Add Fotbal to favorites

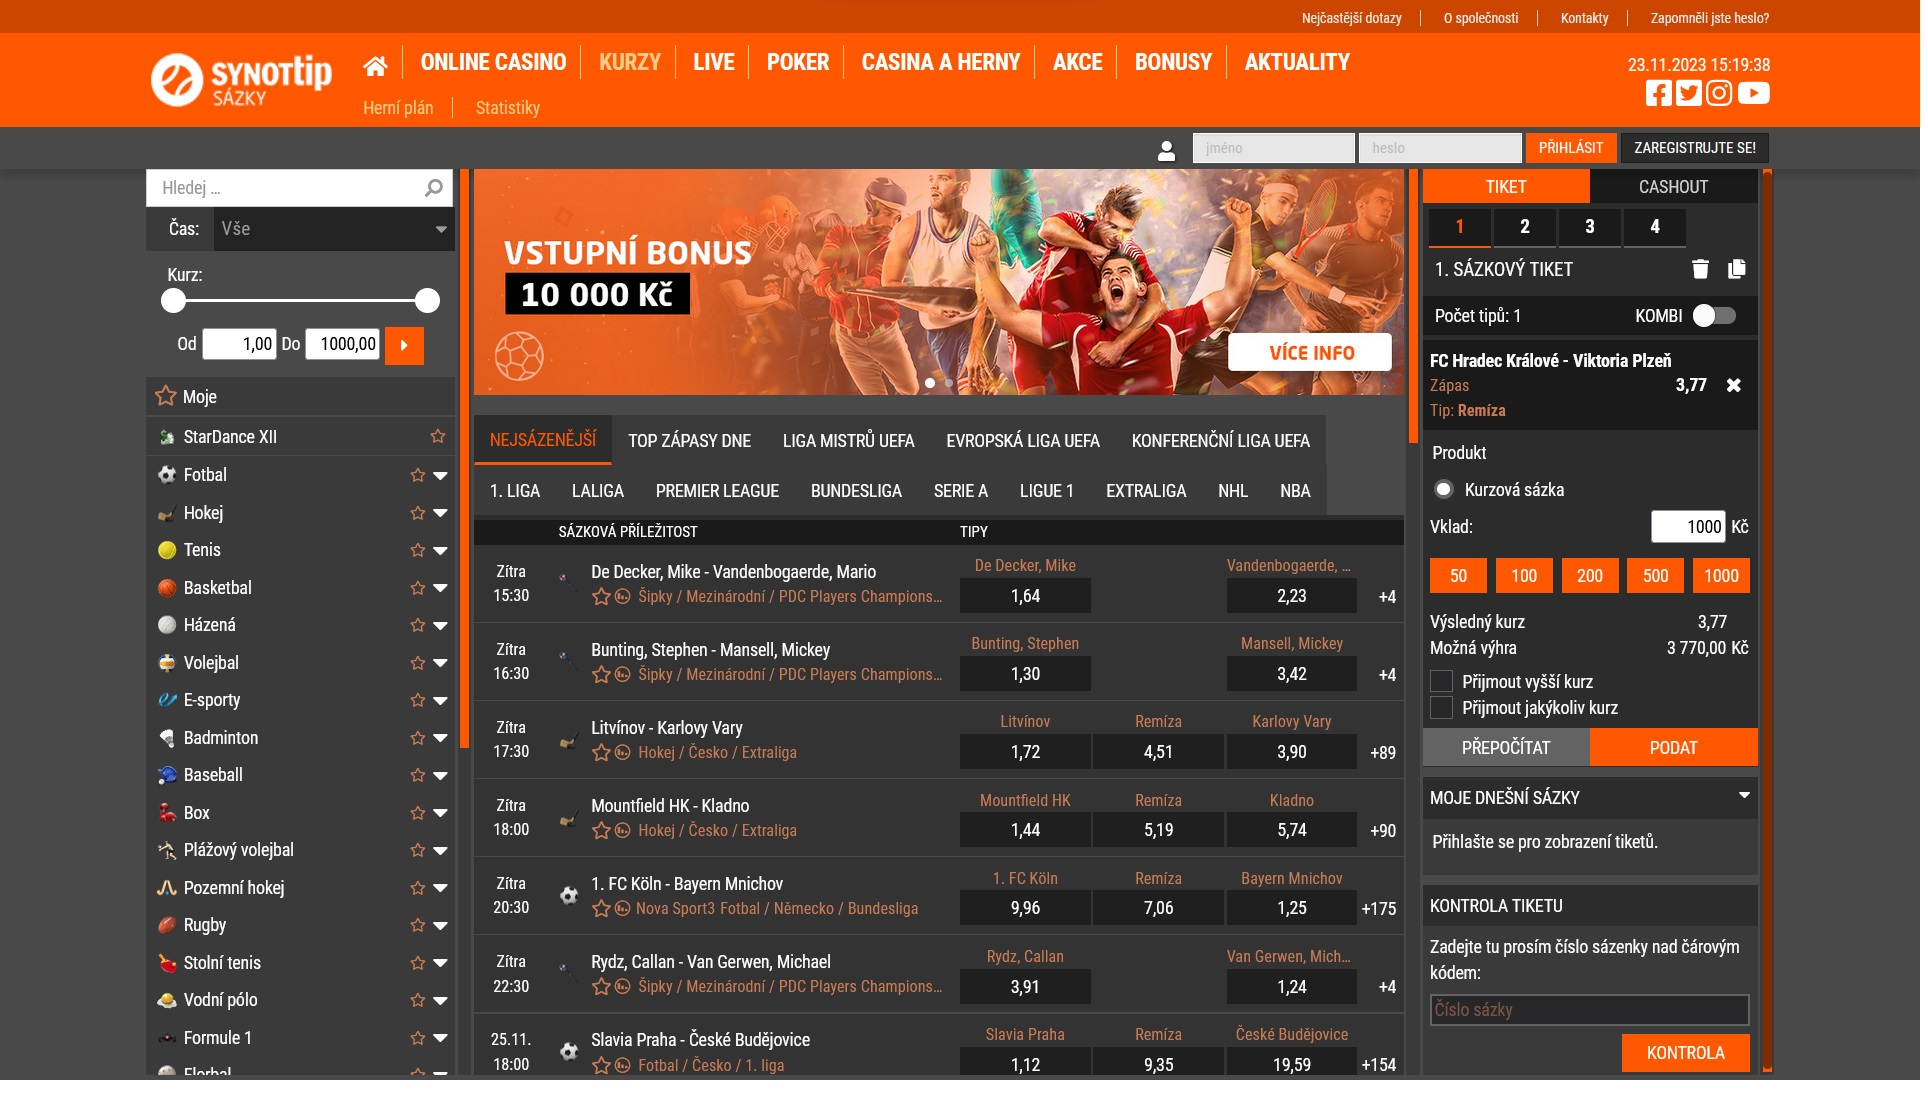click(418, 475)
